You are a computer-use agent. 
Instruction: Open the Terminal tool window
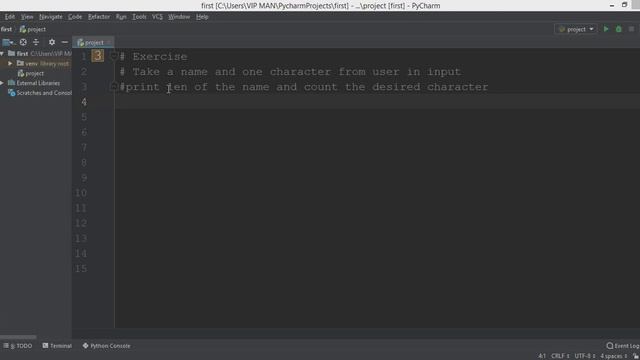coord(57,346)
